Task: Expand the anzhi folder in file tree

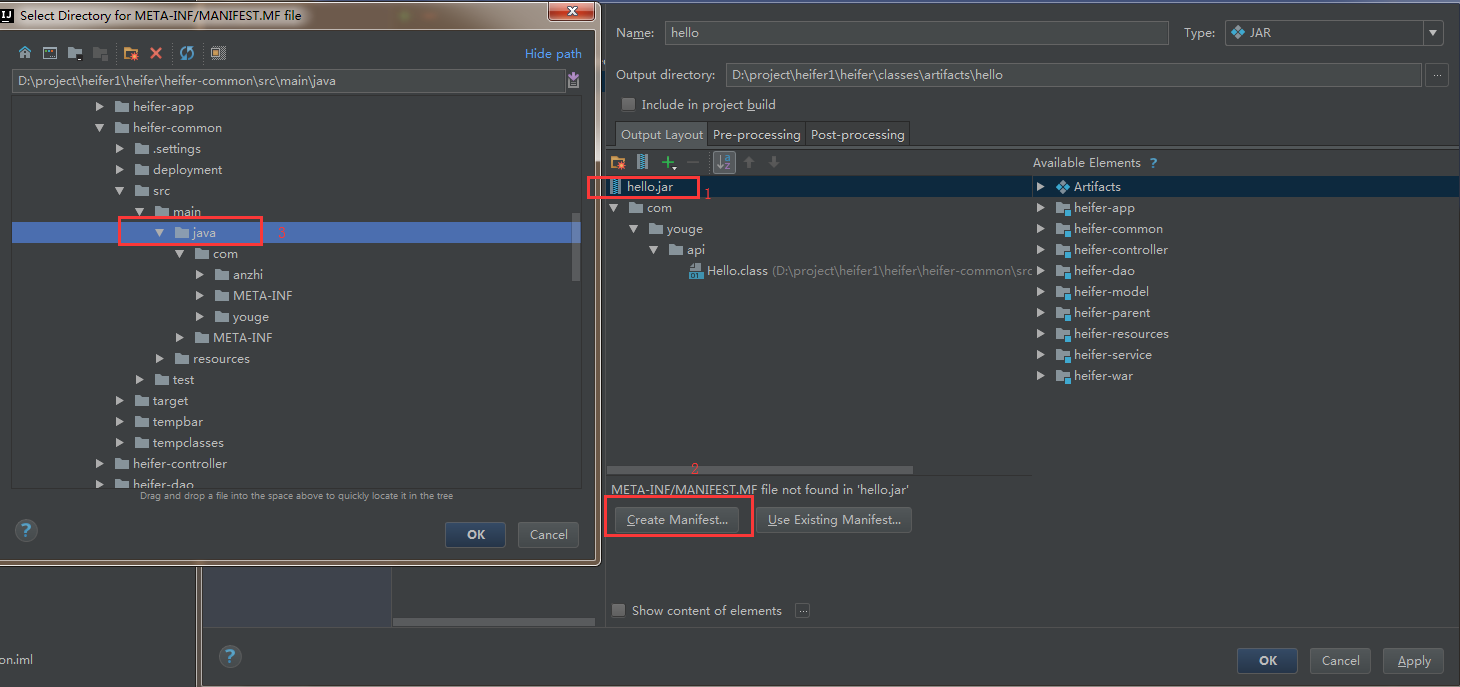Action: [200, 275]
